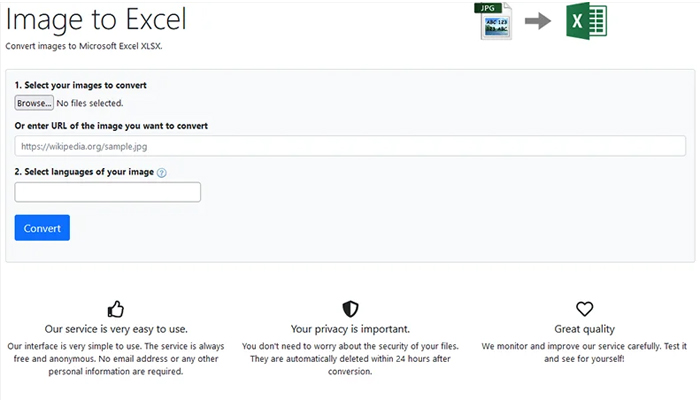The image size is (700, 400).
Task: Open the languages selection box
Action: click(108, 192)
